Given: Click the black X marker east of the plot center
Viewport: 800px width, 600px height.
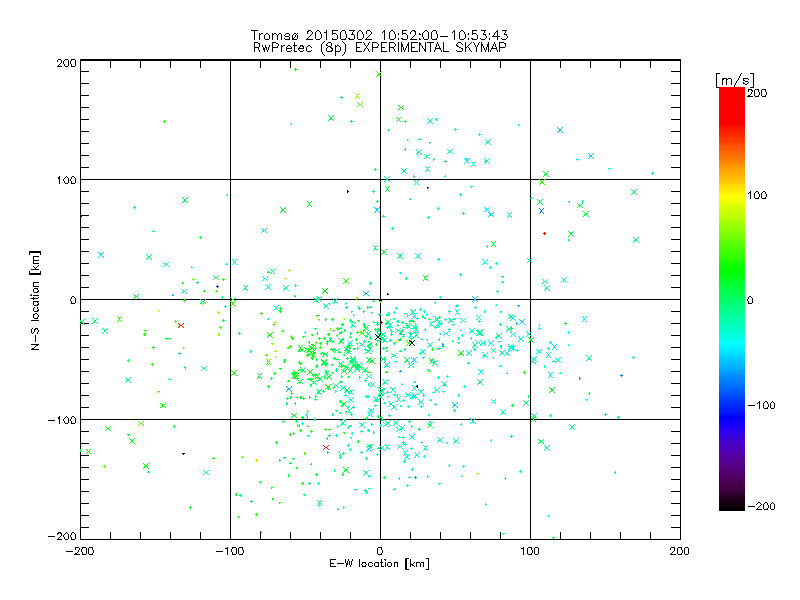Looking at the screenshot, I should pyautogui.click(x=412, y=343).
